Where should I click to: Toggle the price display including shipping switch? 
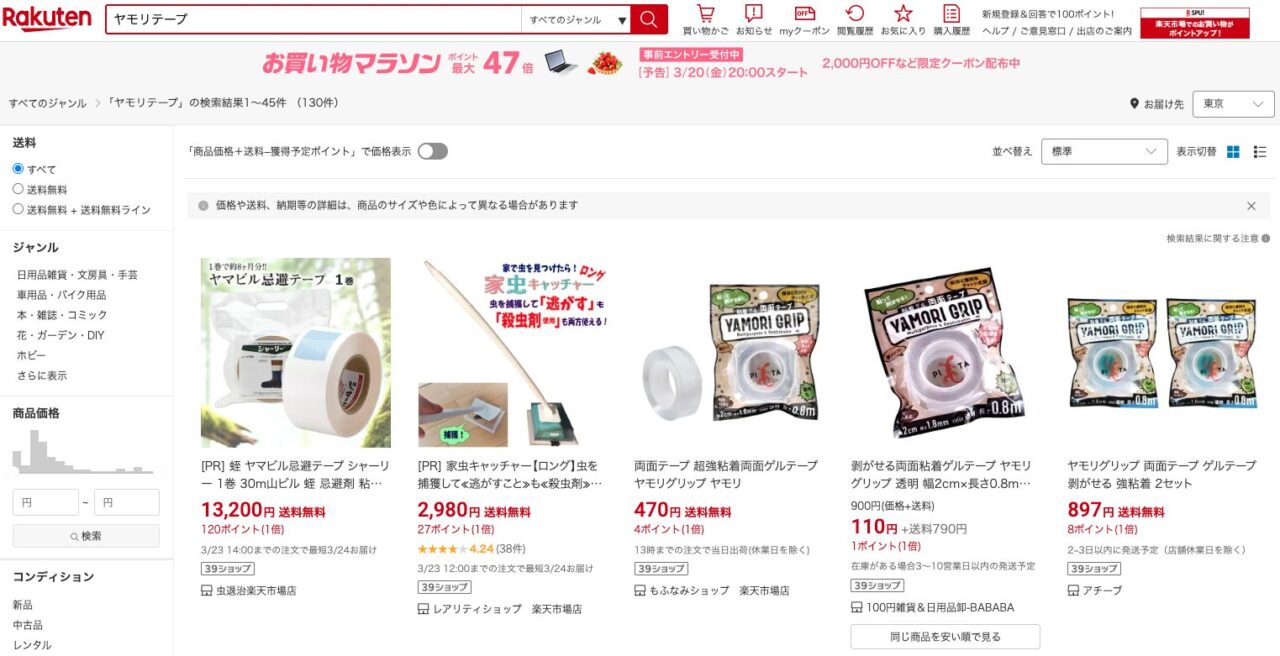pos(433,151)
